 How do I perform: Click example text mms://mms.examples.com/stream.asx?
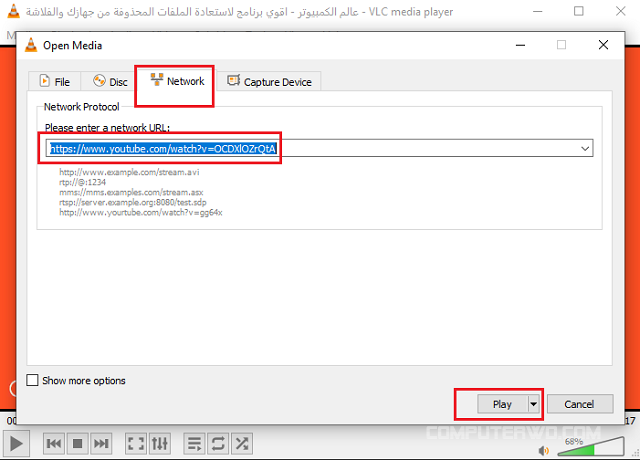pos(131,192)
